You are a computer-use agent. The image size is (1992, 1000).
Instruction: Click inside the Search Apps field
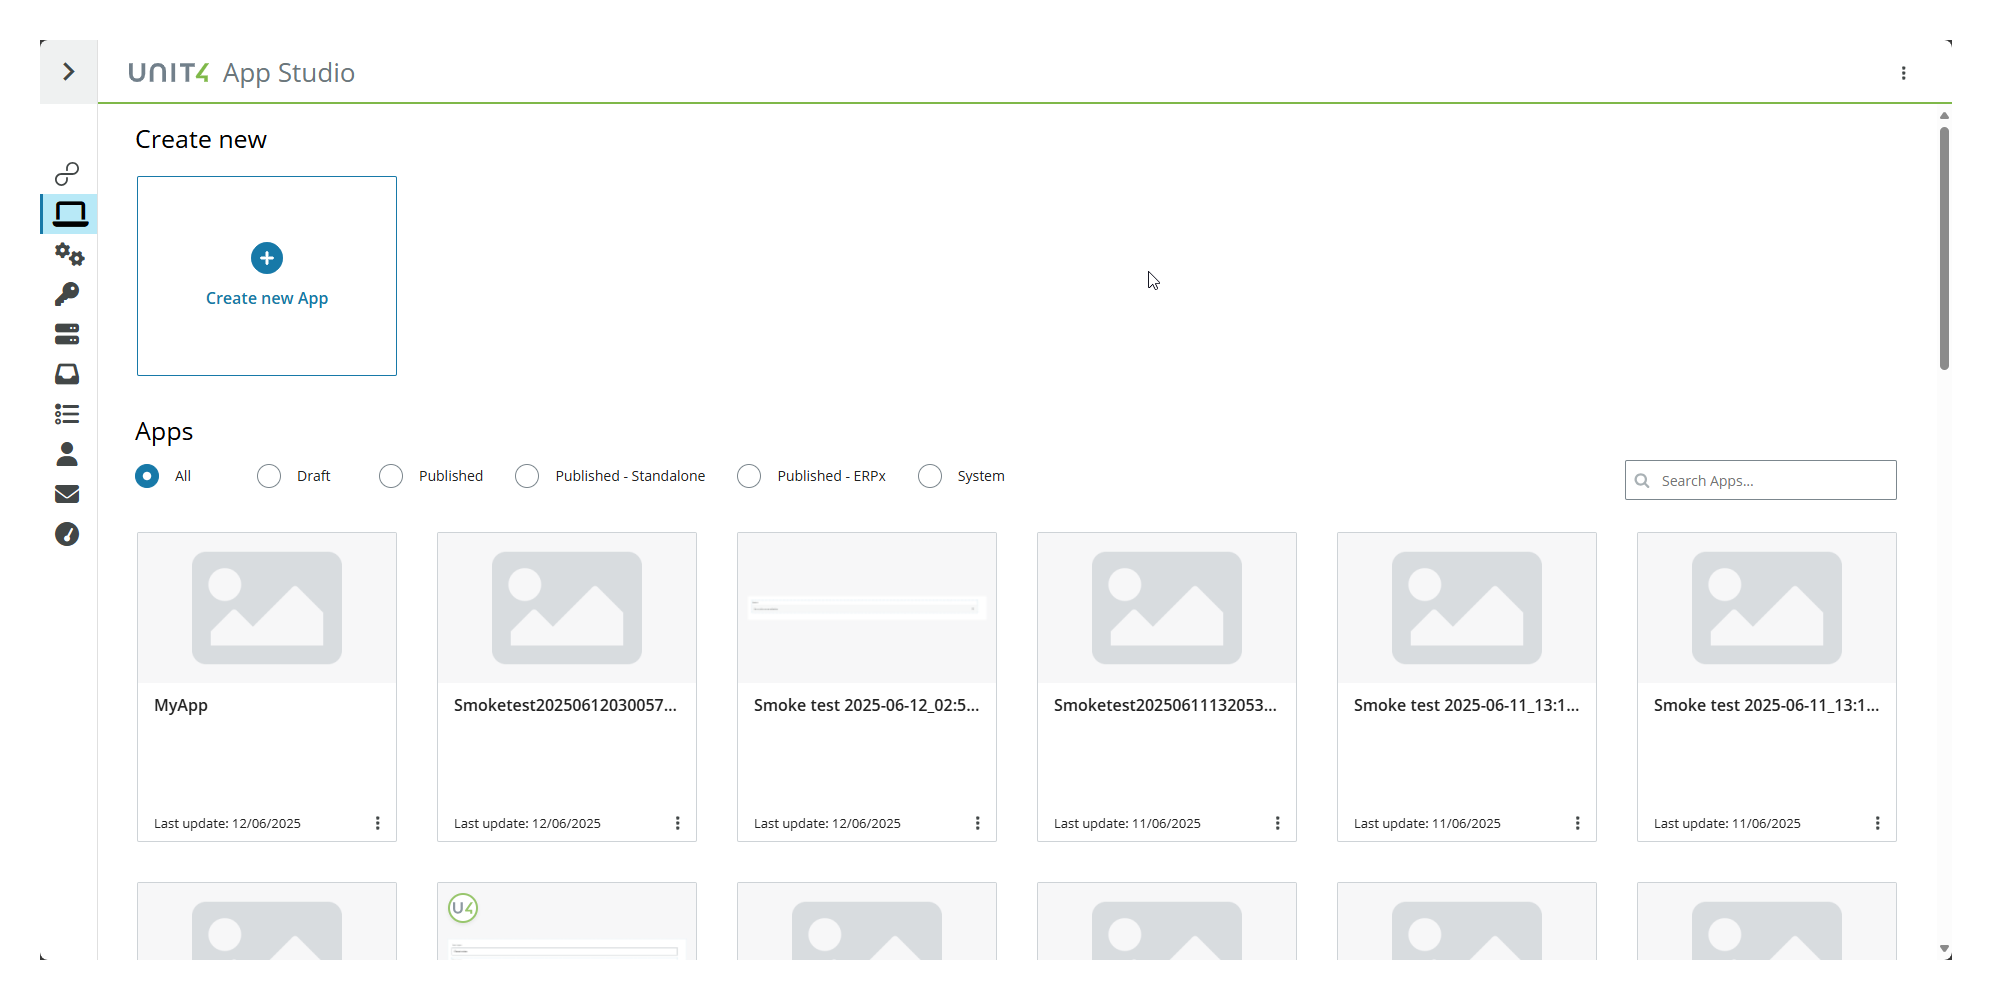click(x=1770, y=480)
